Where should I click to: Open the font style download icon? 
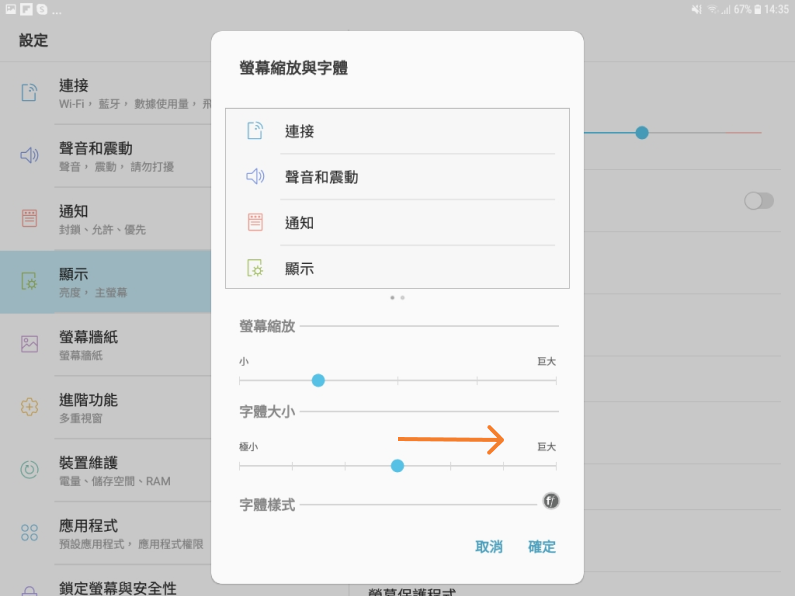point(551,501)
